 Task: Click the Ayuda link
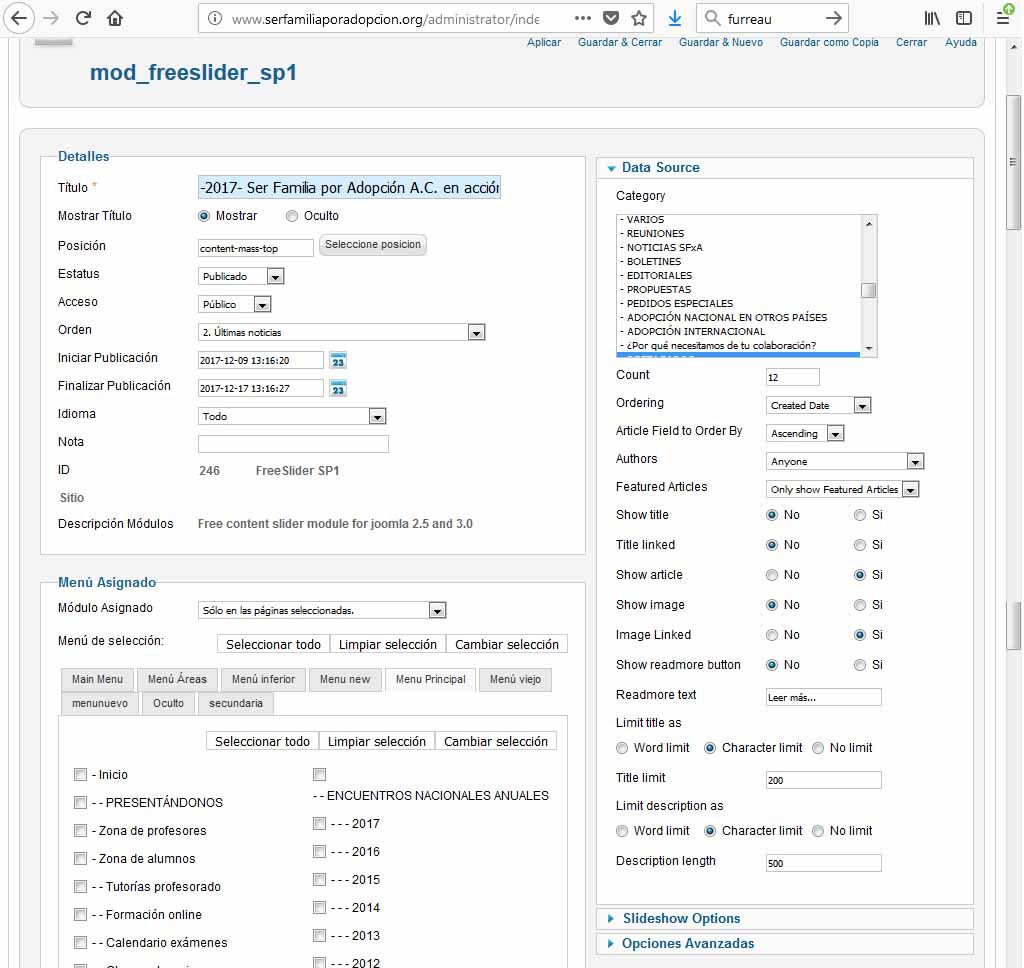tap(961, 42)
